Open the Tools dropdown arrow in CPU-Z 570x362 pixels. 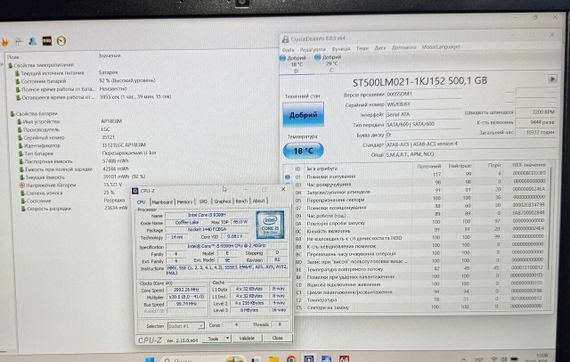(x=227, y=338)
